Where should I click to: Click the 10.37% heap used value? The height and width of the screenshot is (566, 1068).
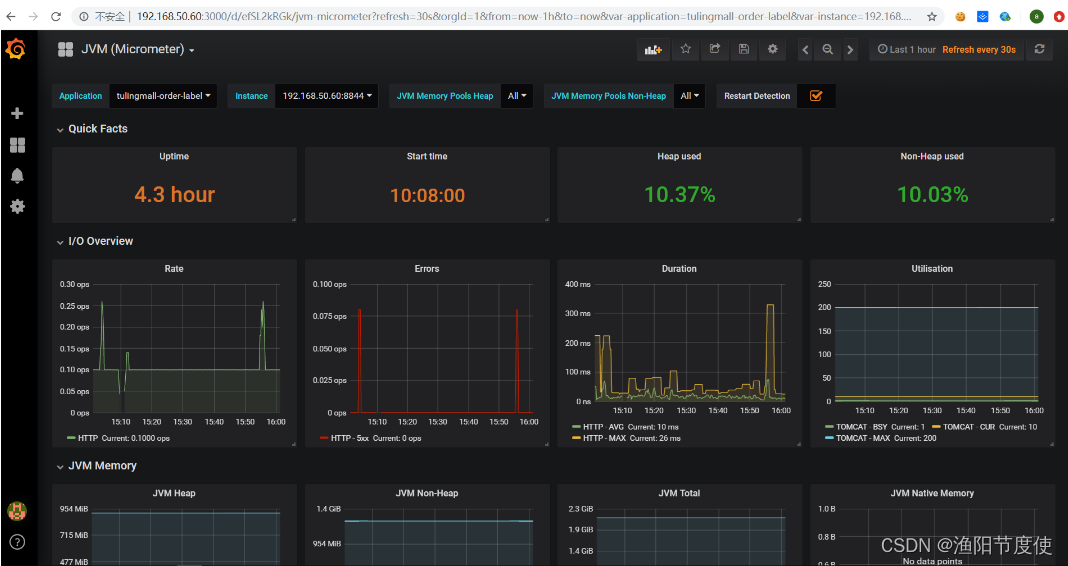point(680,195)
